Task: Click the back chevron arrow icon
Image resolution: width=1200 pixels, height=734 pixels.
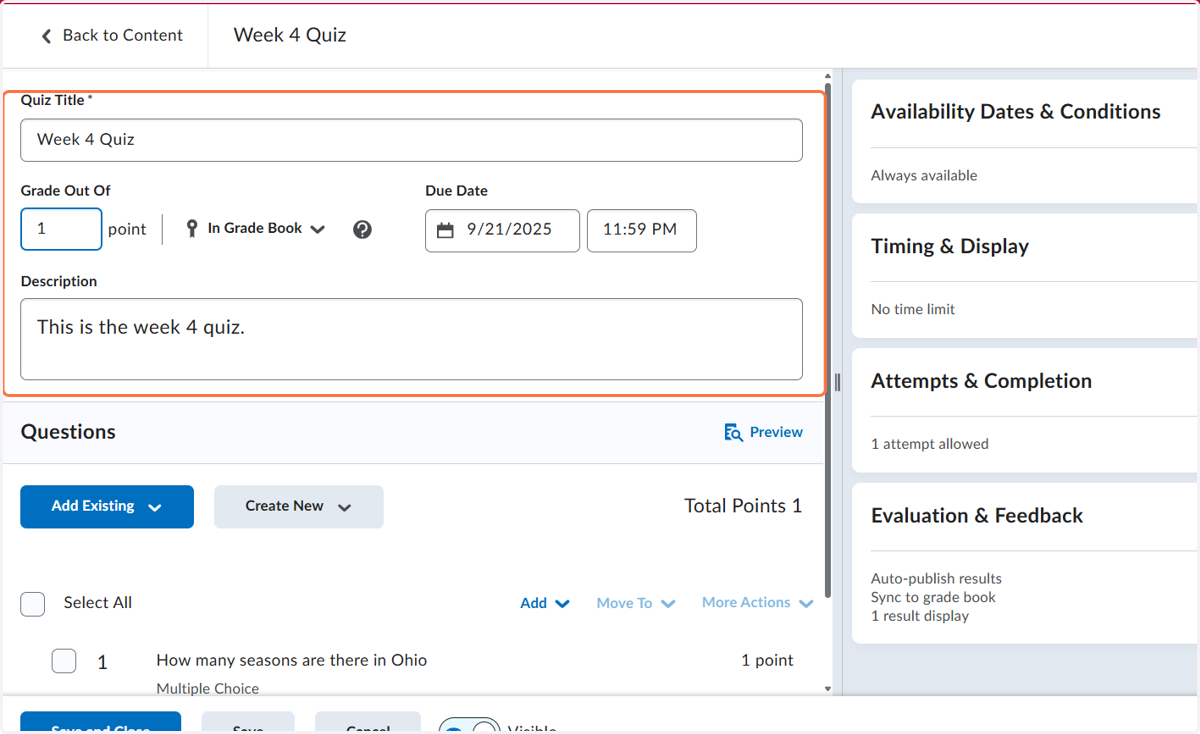Action: [46, 36]
